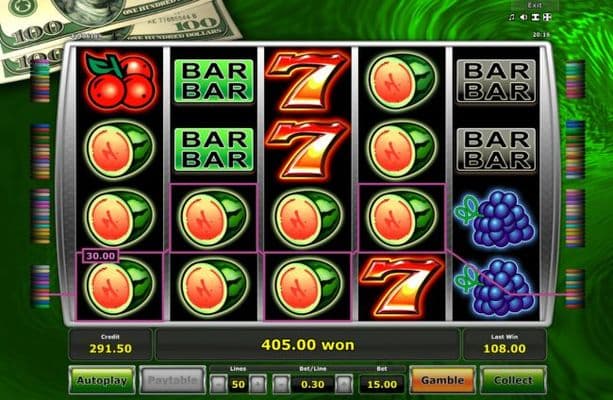The image size is (613, 400).
Task: Click the top silver BAR BAR symbol
Action: pyautogui.click(x=496, y=81)
